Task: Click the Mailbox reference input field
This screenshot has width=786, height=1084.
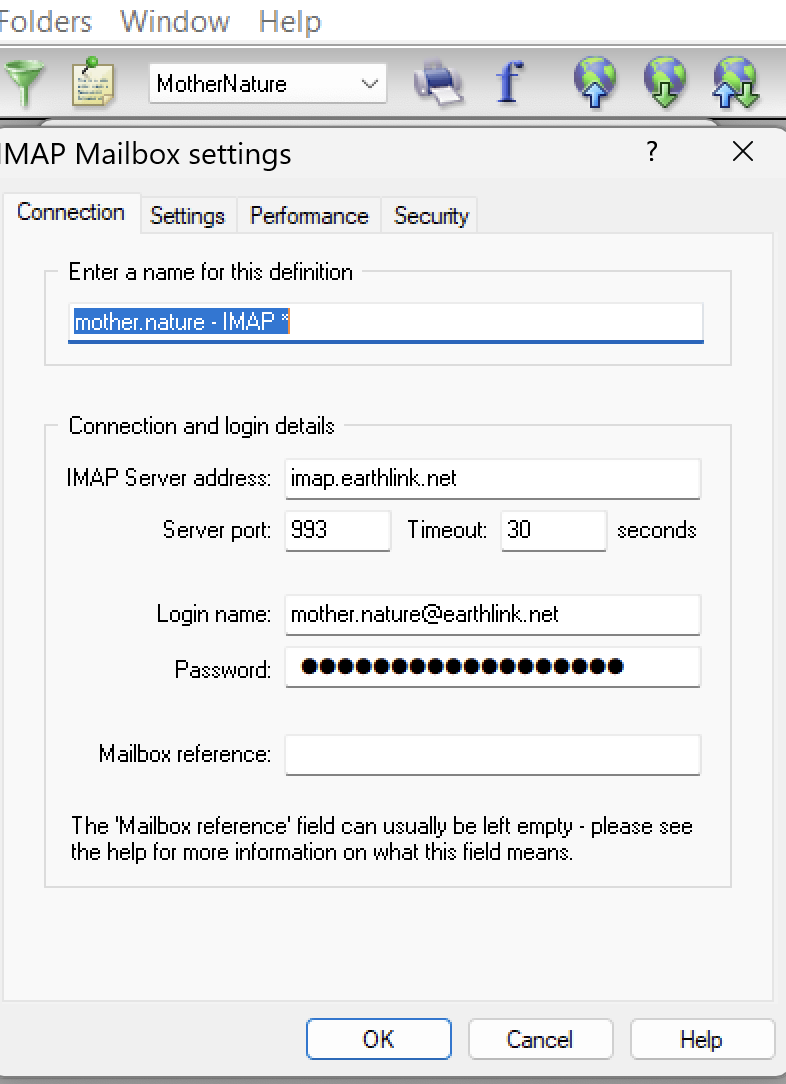Action: tap(492, 754)
